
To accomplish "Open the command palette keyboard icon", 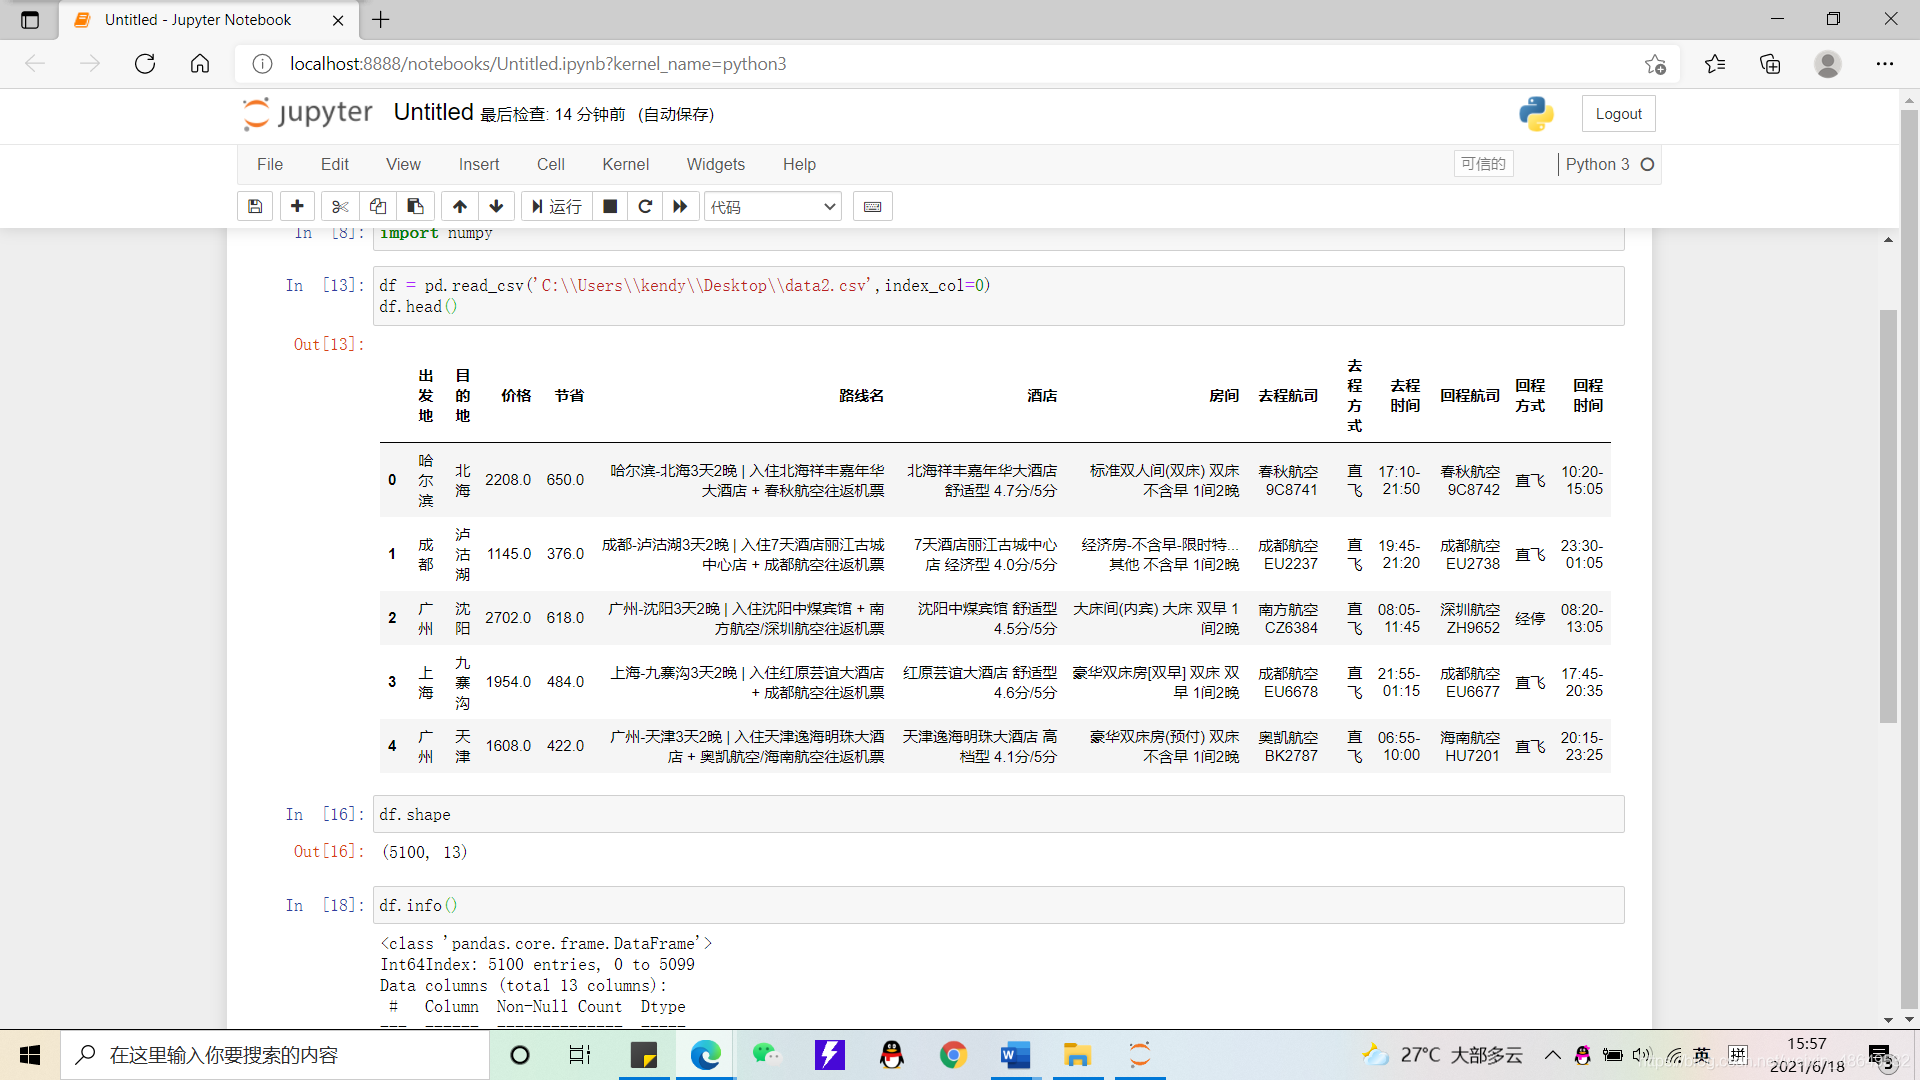I will tap(872, 206).
